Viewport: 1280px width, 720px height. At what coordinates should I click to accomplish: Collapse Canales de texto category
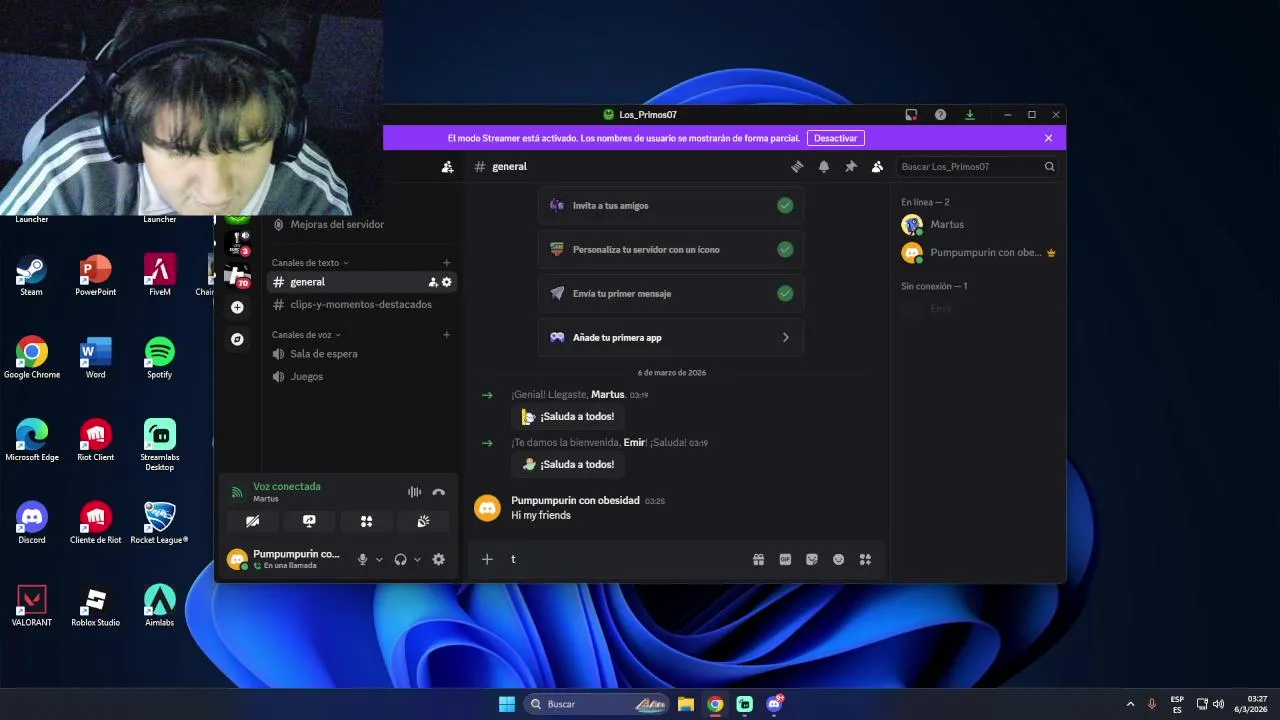pyautogui.click(x=310, y=263)
